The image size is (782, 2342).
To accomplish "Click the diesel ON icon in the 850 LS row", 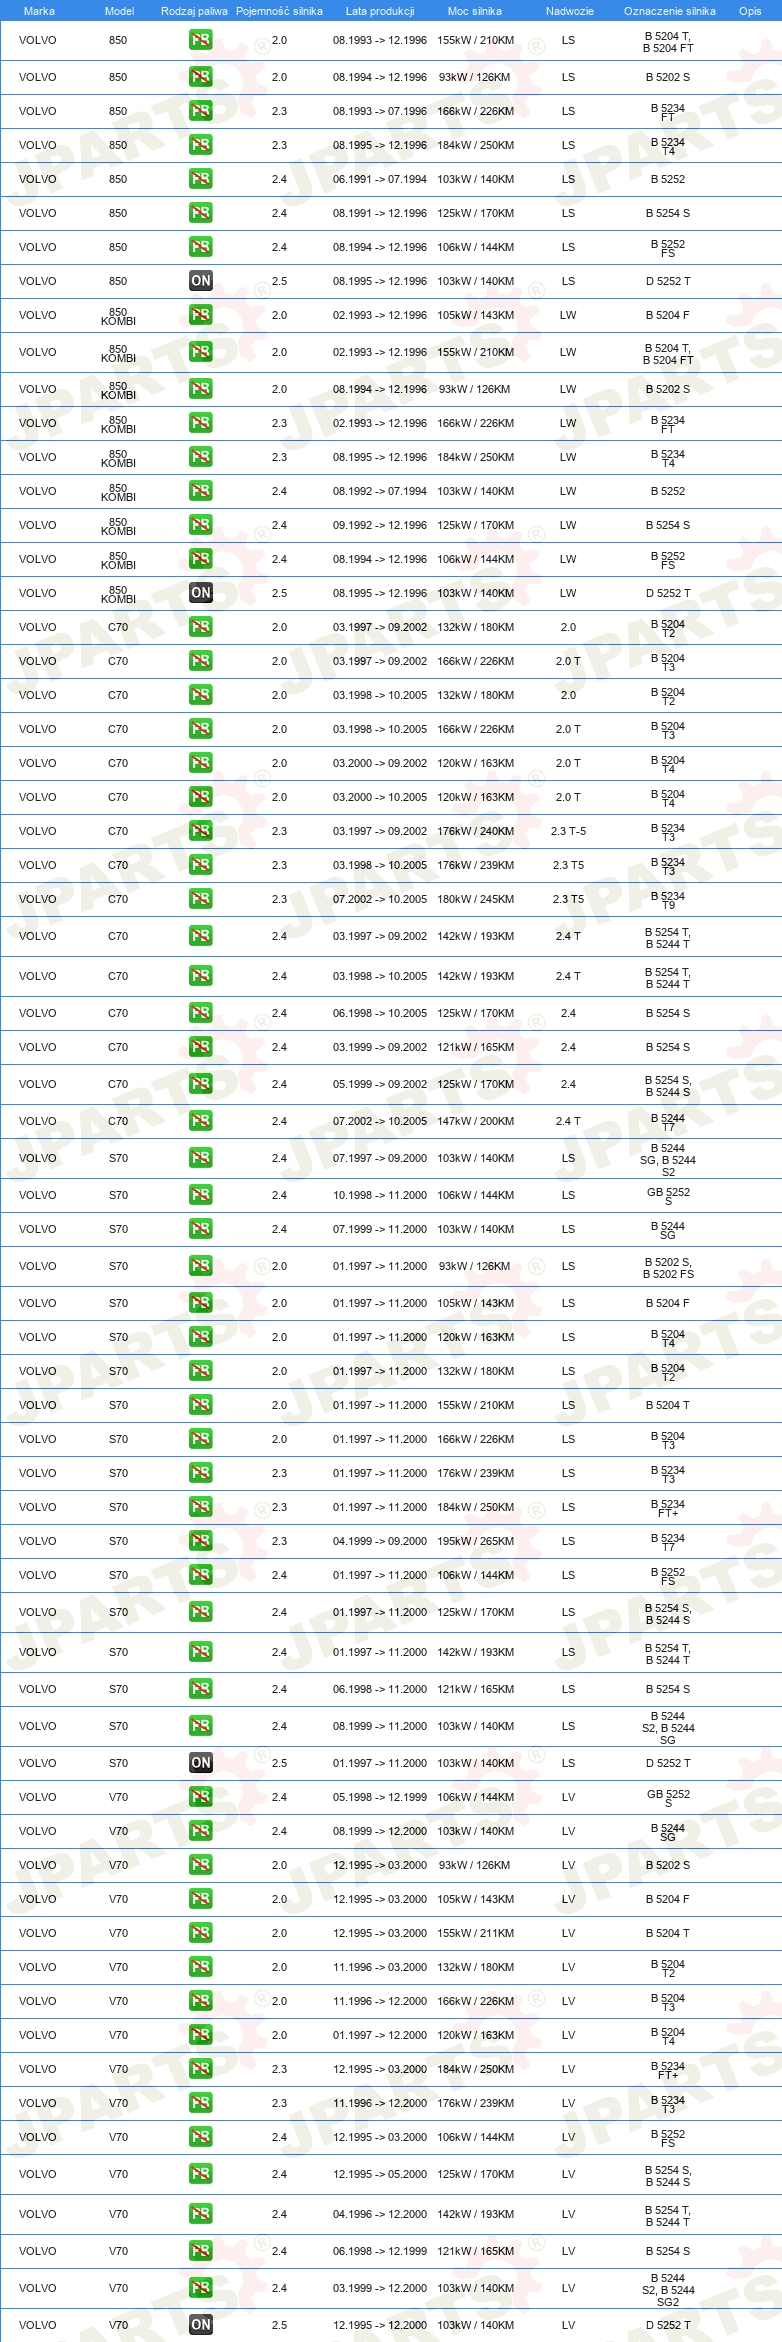I will click(201, 281).
